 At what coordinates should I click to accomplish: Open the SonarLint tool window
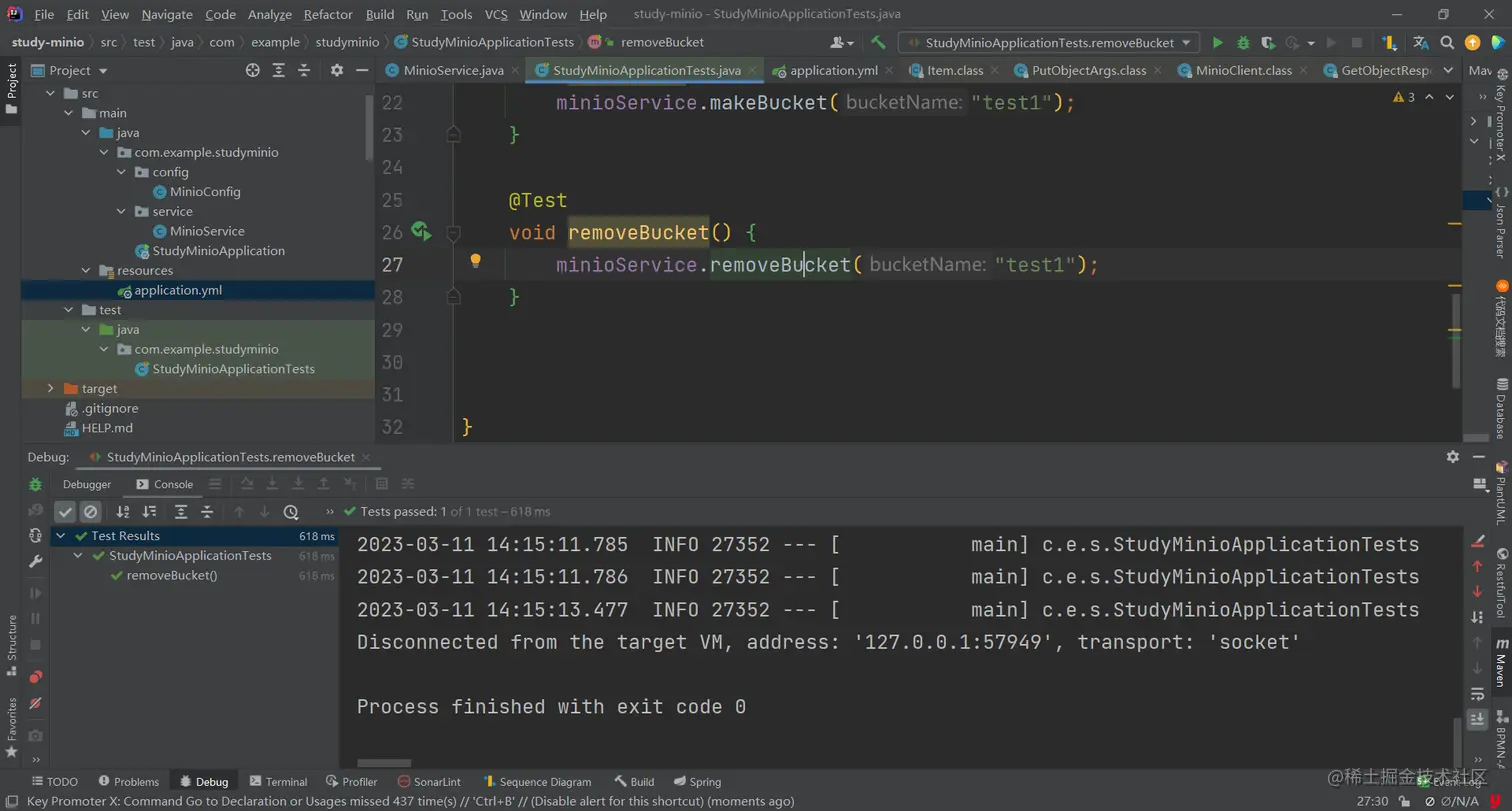[429, 781]
